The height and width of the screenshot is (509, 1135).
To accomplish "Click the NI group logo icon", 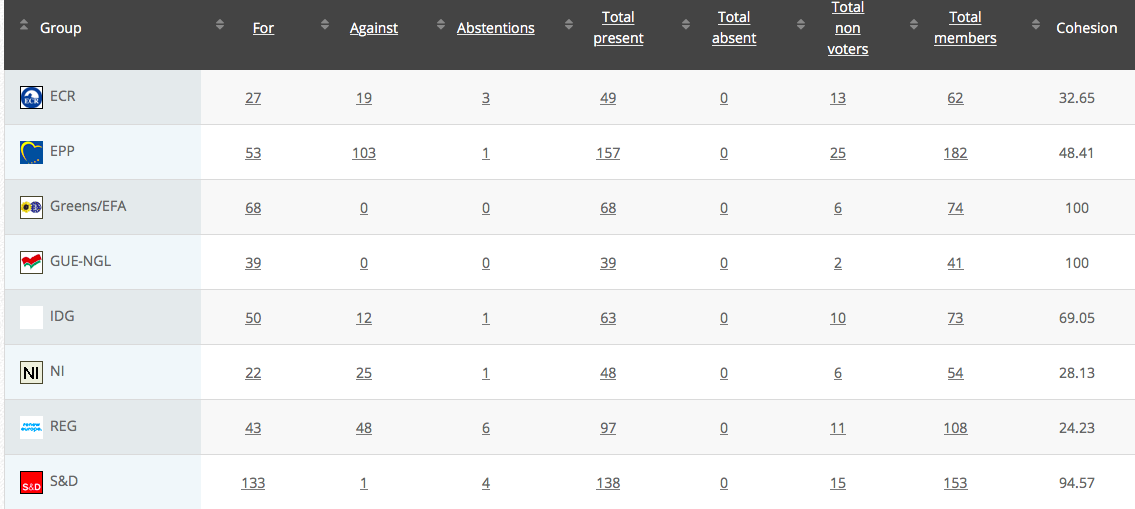I will coord(31,373).
